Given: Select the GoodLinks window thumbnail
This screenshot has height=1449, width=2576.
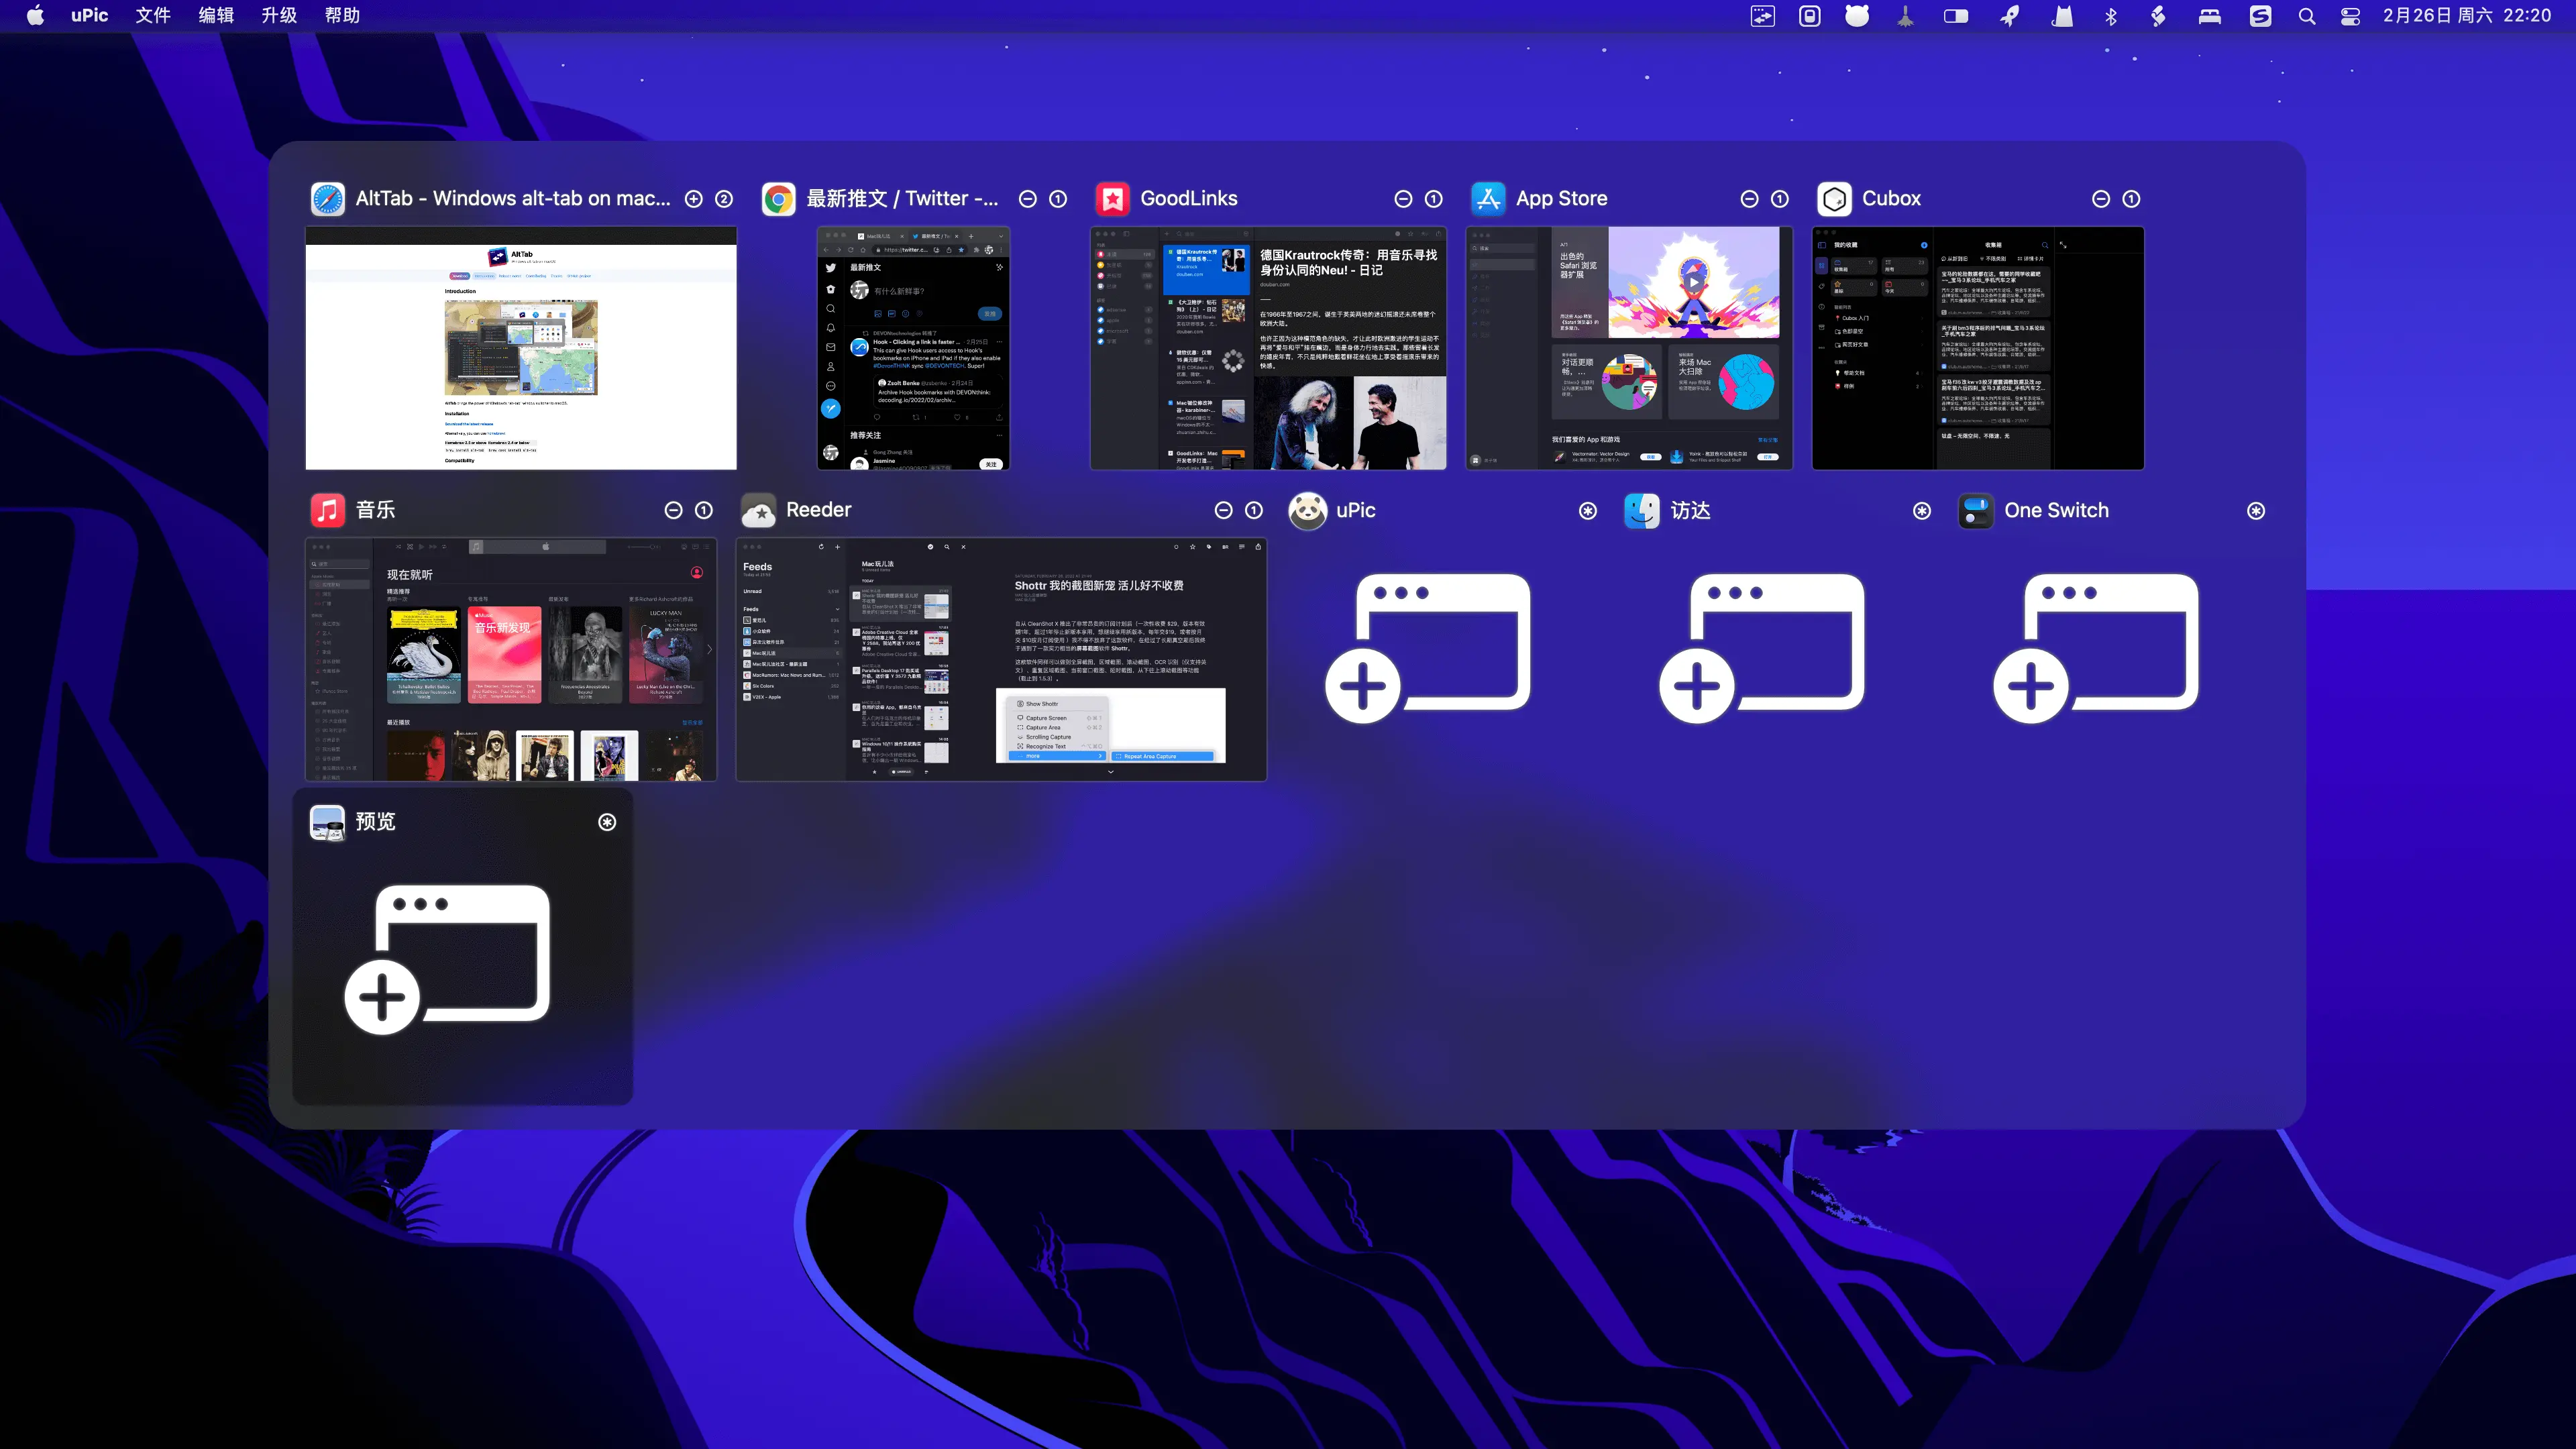Looking at the screenshot, I should tap(1268, 348).
